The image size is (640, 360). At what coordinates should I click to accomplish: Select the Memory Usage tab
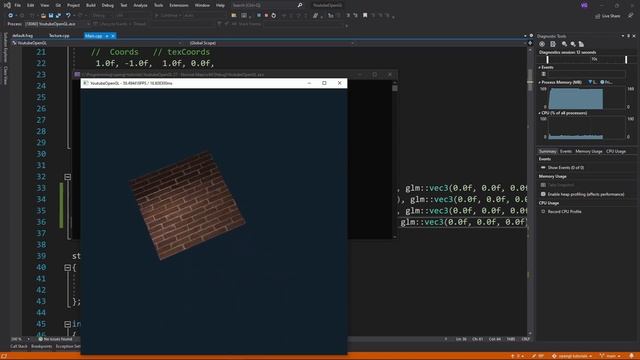(589, 151)
